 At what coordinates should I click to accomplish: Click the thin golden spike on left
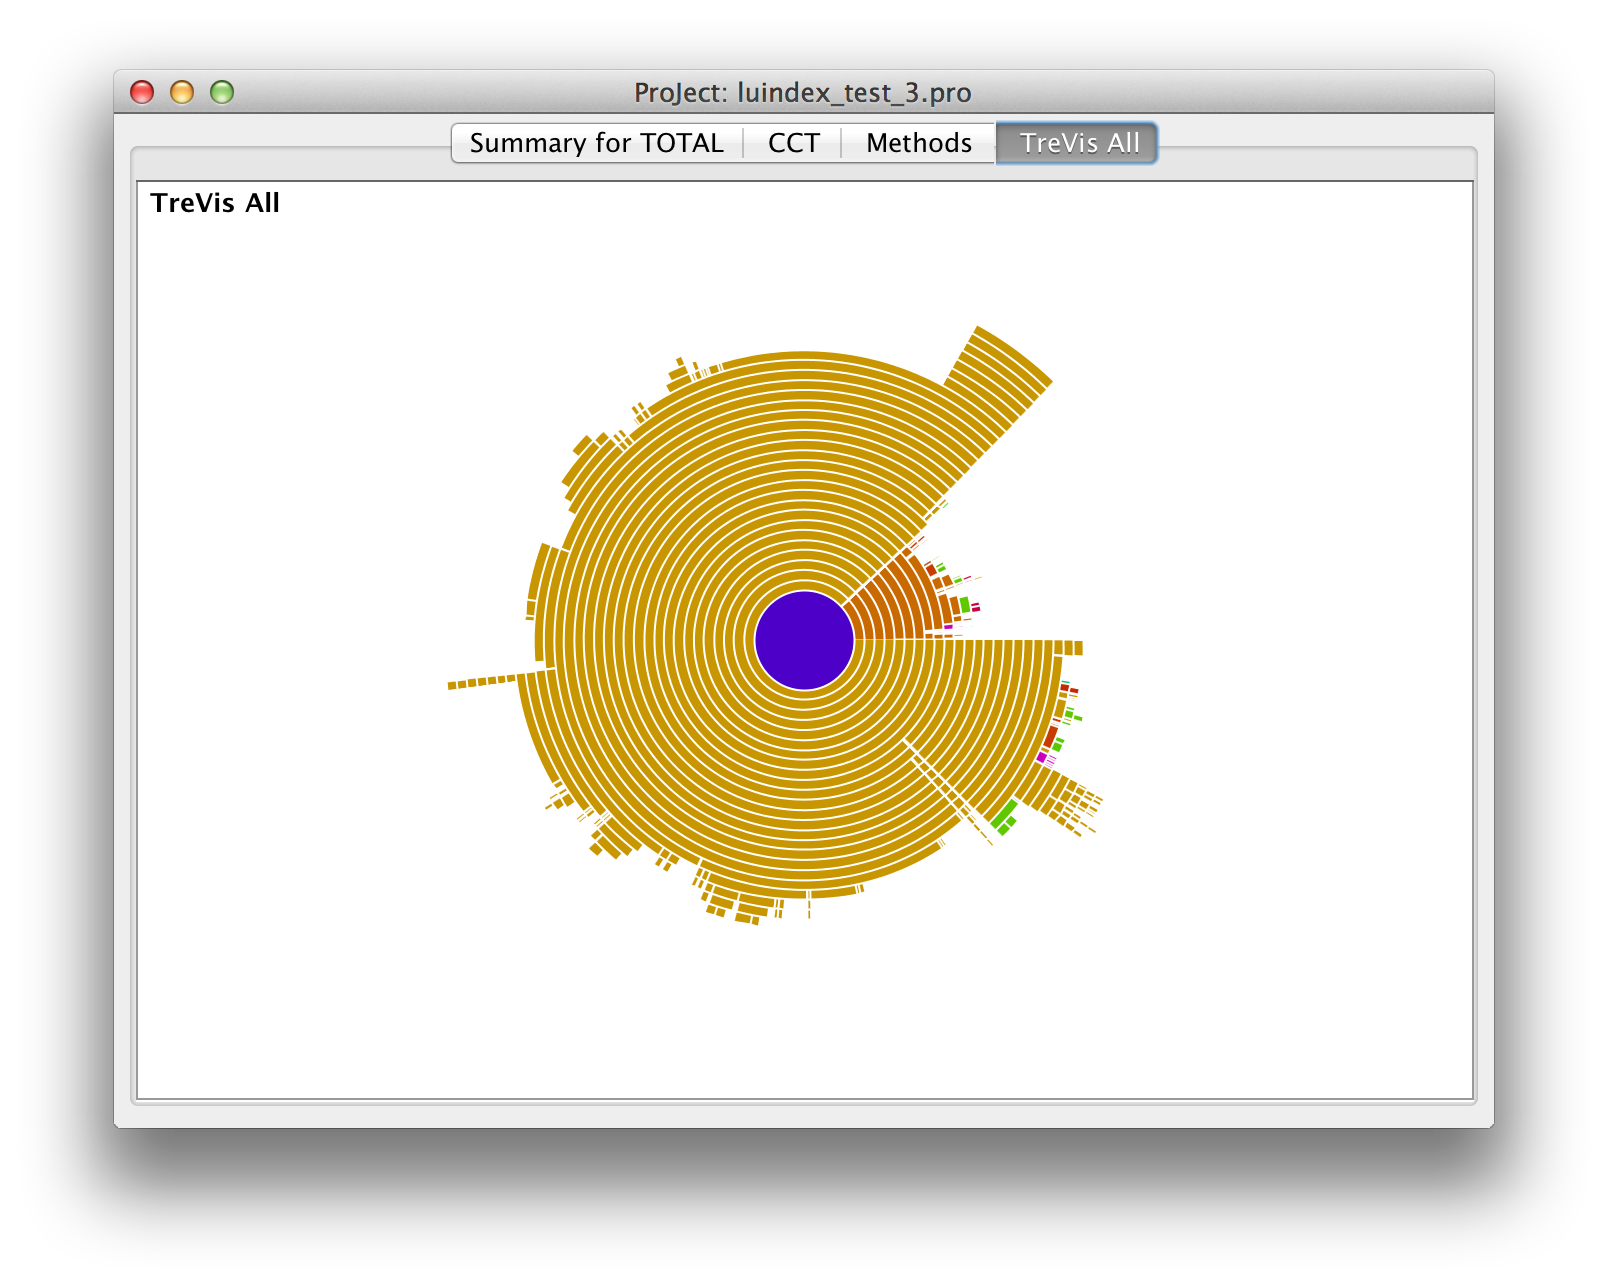pos(482,681)
